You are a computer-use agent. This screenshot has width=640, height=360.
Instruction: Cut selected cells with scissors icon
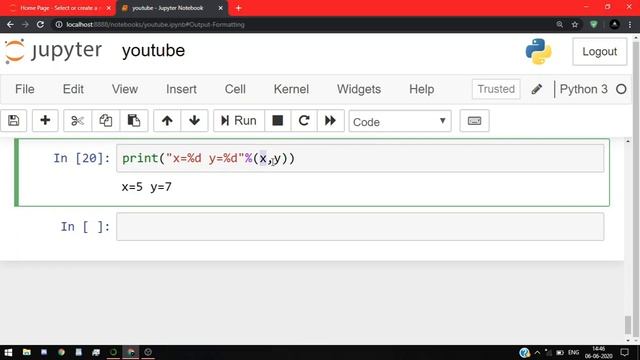pos(77,121)
